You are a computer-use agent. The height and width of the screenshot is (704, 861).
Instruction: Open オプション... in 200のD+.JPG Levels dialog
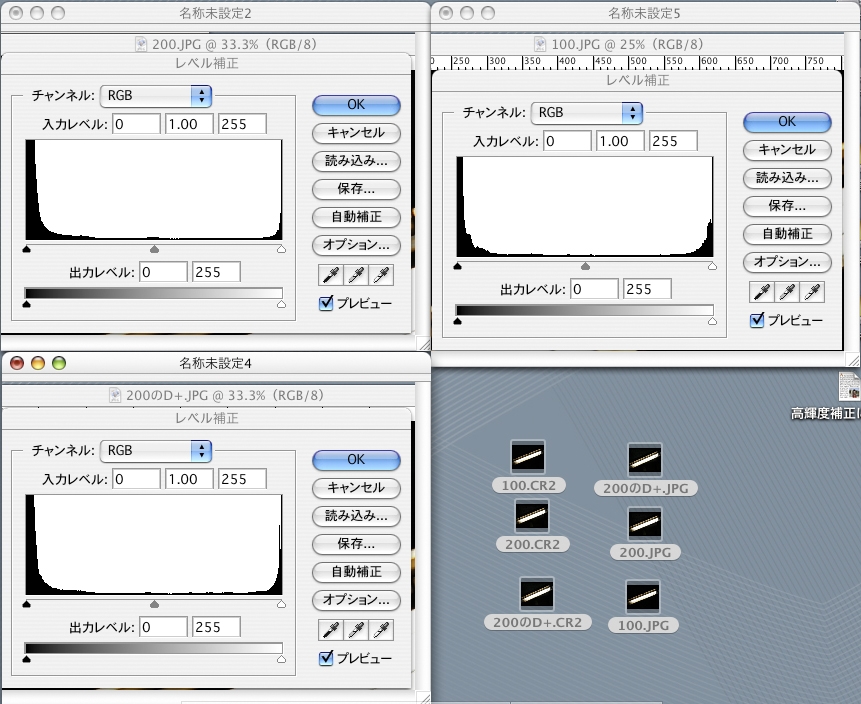356,600
